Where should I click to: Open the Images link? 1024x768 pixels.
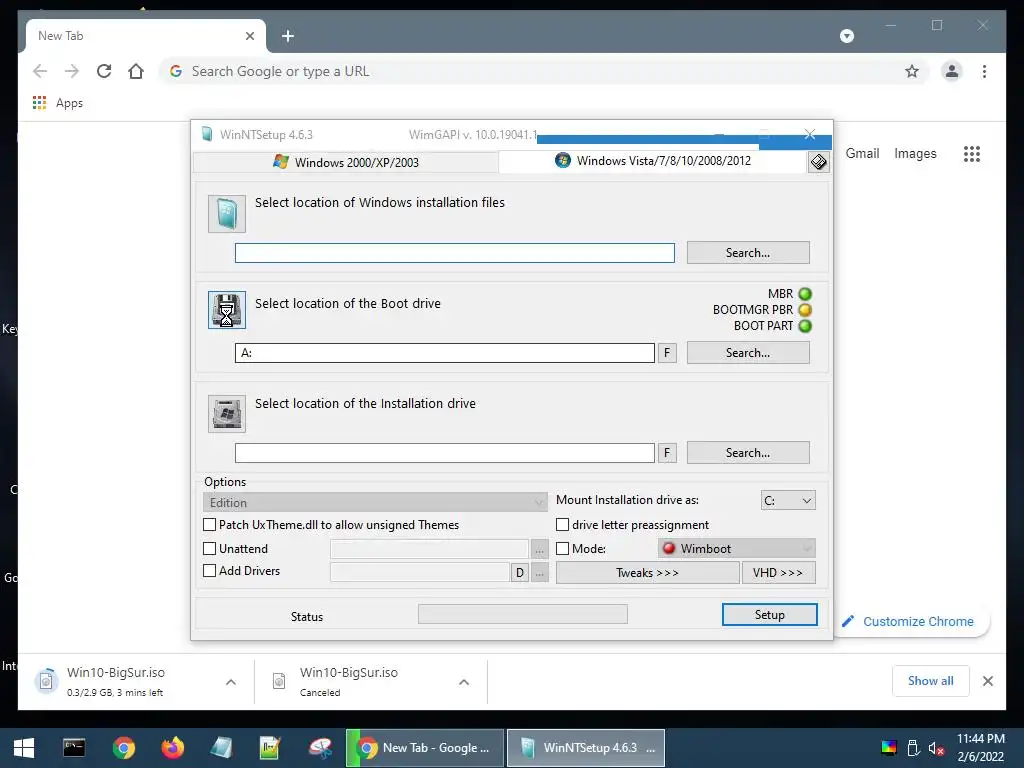click(x=915, y=153)
